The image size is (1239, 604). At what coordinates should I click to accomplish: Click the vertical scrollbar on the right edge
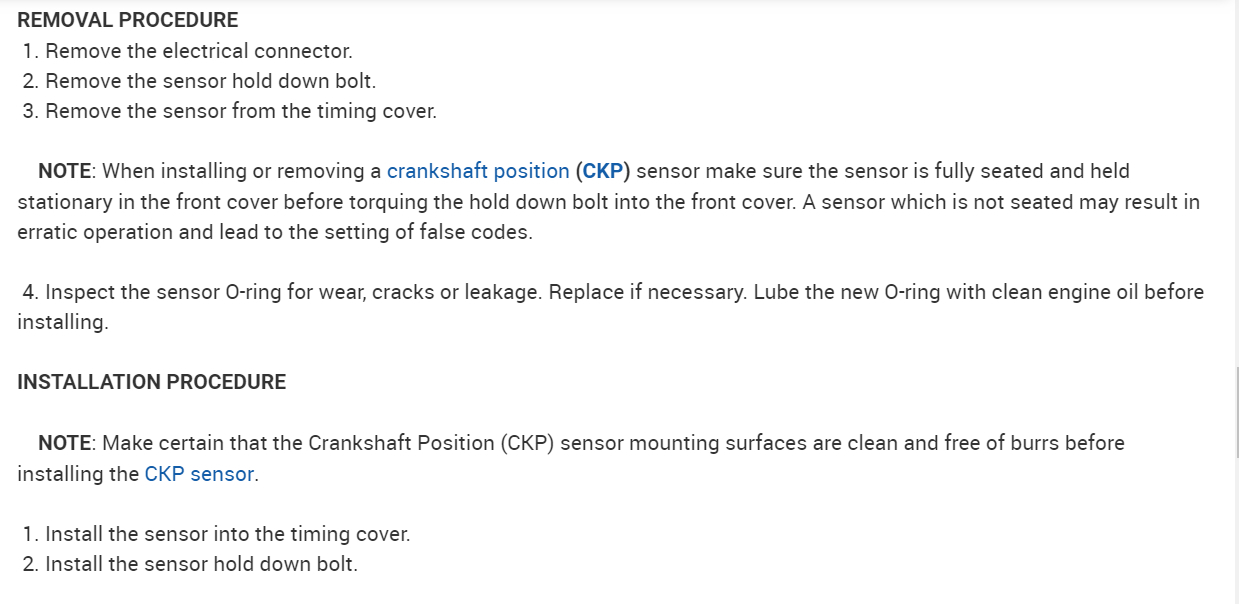click(1237, 410)
